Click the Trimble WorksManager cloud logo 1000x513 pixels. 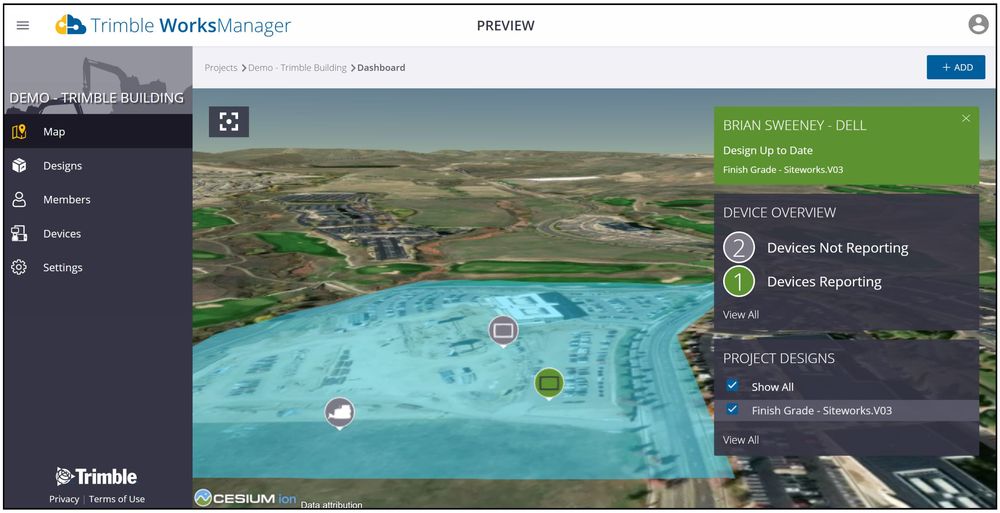[71, 25]
